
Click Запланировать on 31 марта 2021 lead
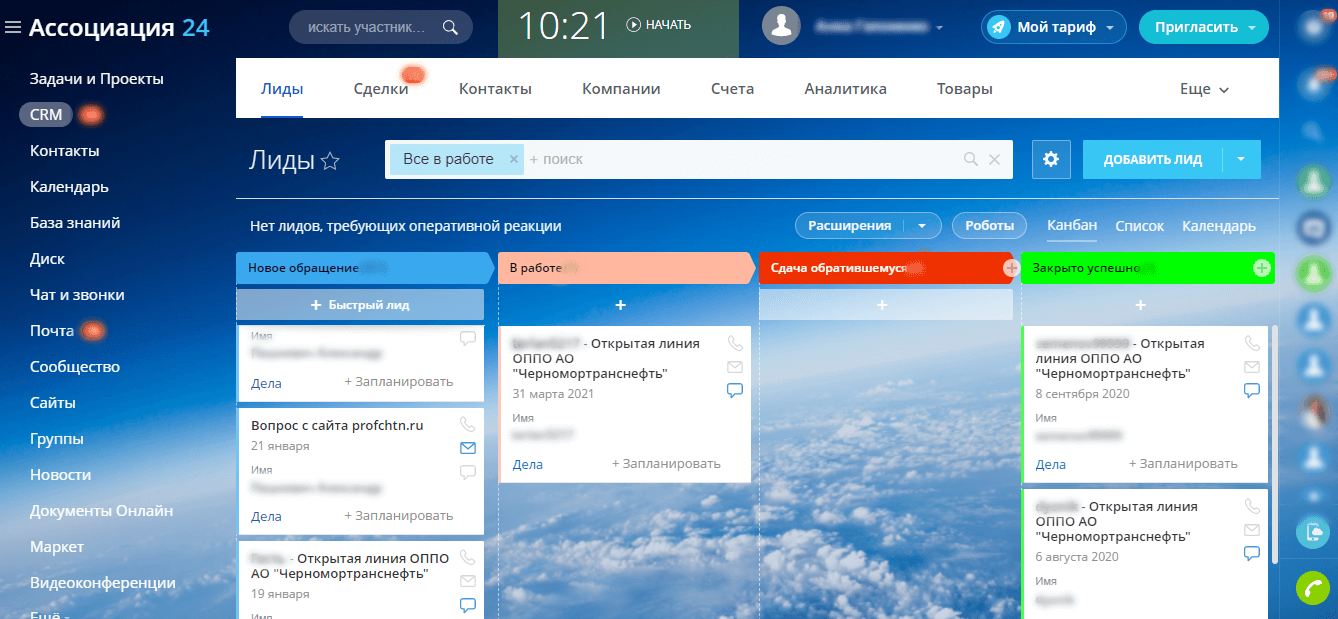click(666, 464)
